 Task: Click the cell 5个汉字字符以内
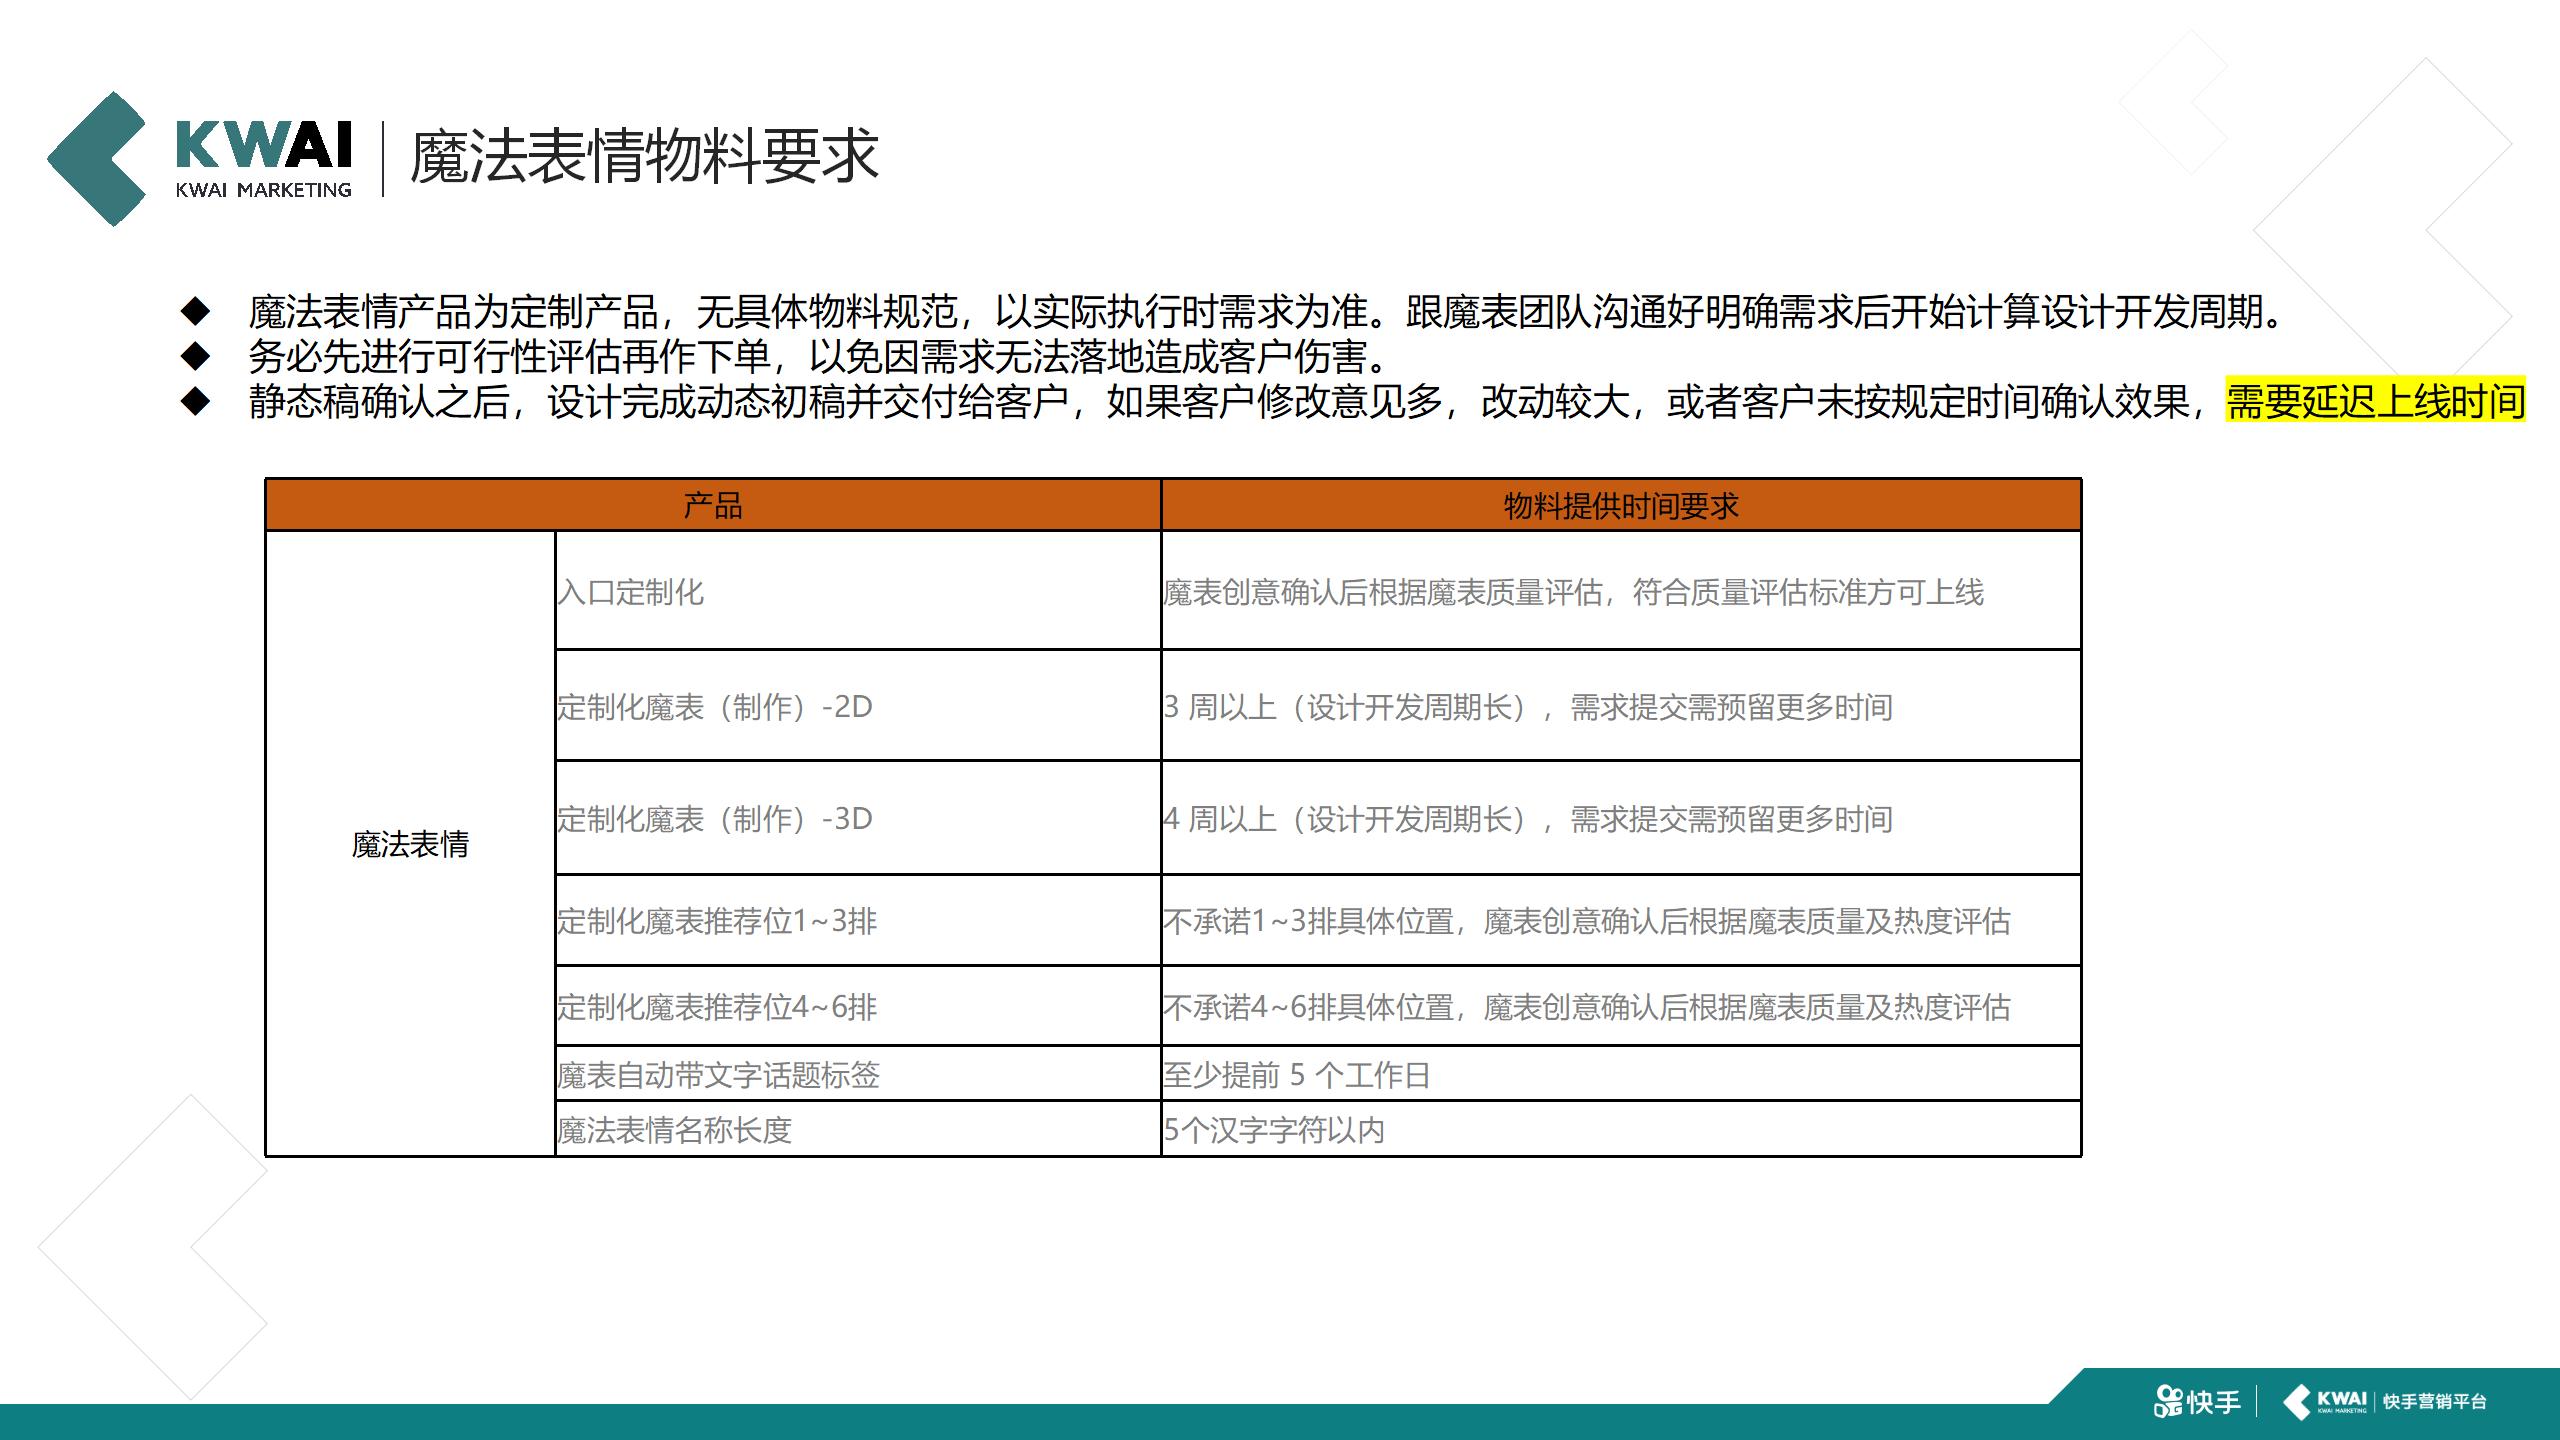click(x=1621, y=1129)
